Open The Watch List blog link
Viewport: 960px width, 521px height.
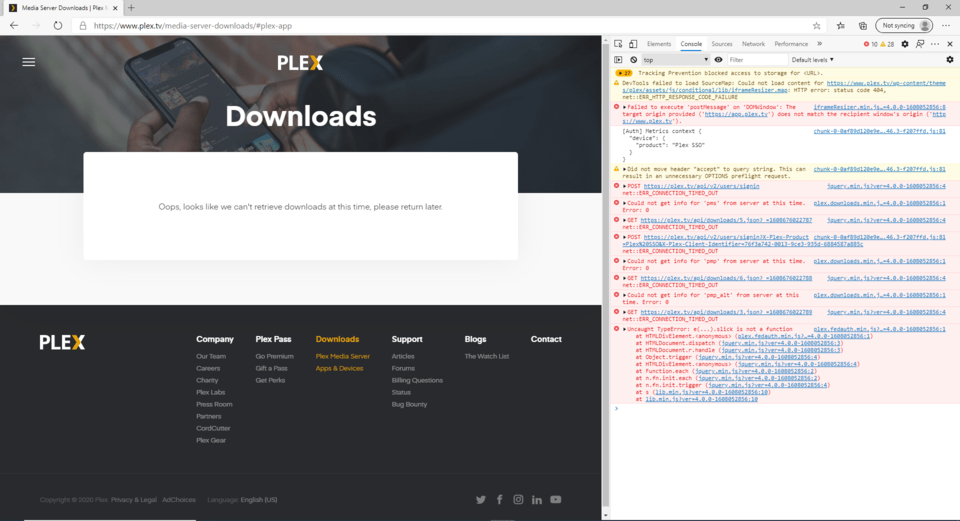(486, 356)
